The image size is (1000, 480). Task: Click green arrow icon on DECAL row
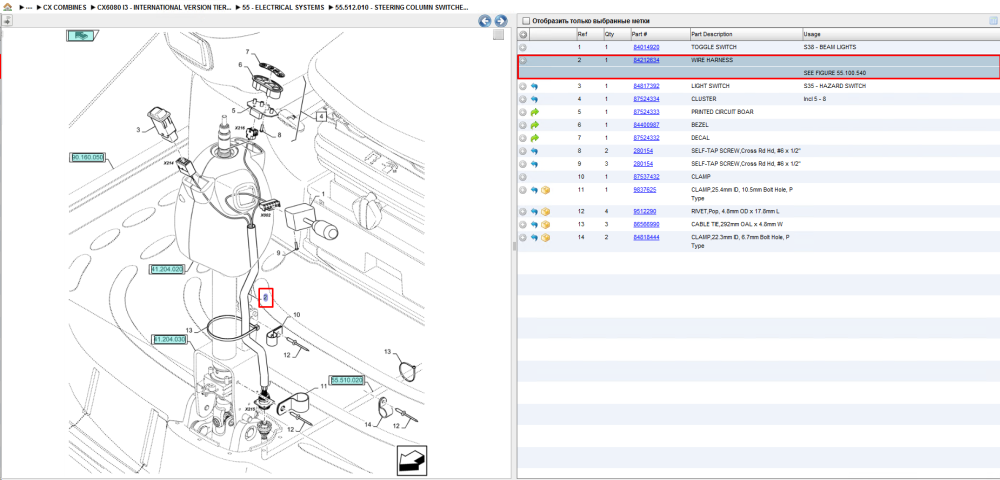(534, 138)
